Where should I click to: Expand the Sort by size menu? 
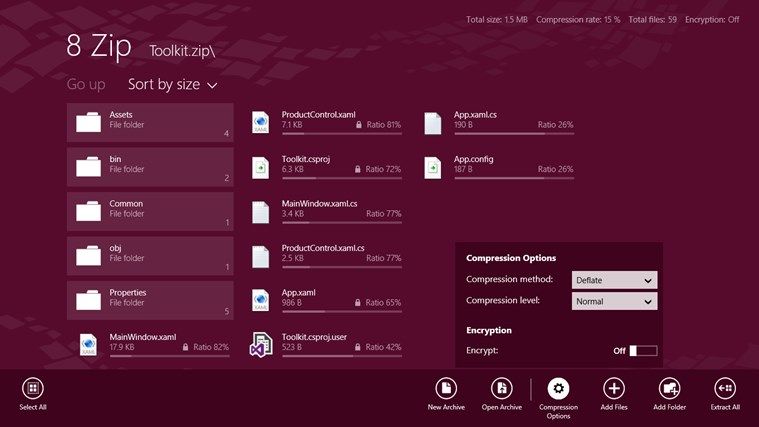172,84
